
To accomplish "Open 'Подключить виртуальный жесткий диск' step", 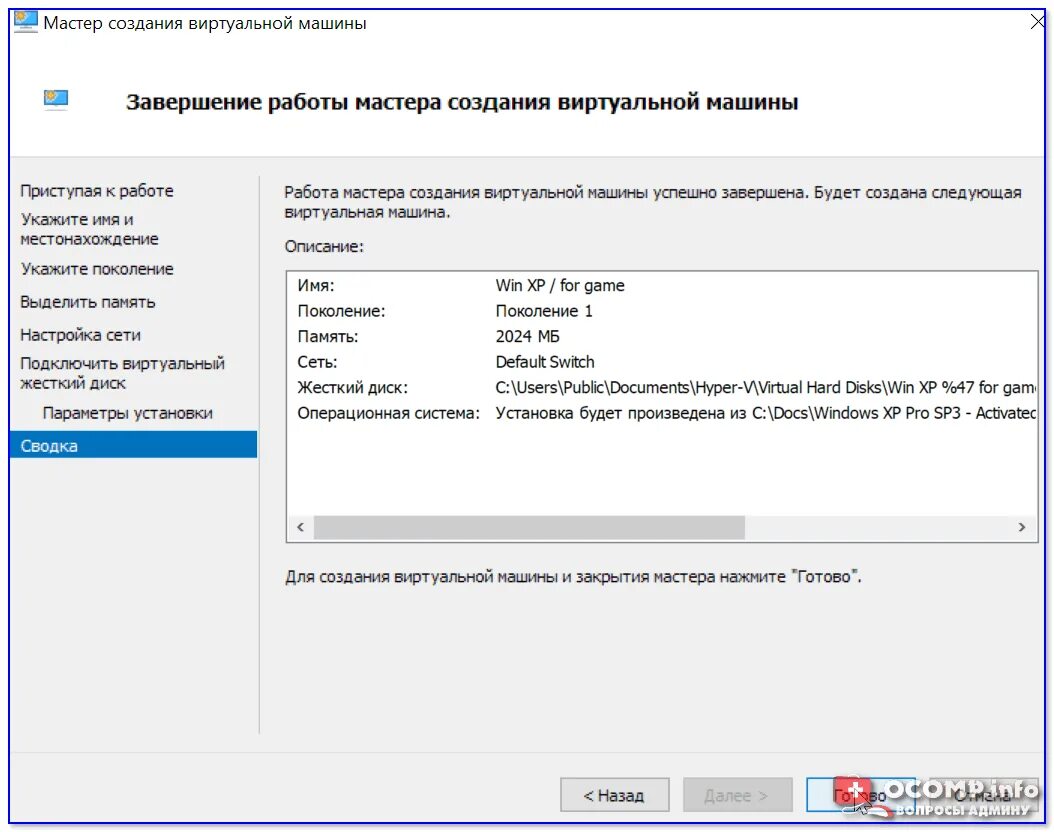I will click(122, 373).
